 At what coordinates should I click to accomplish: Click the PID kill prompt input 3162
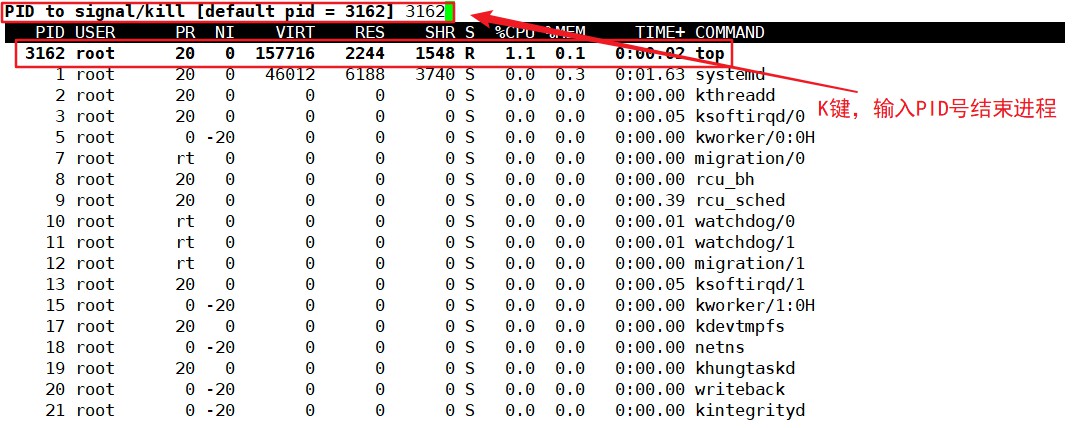pyautogui.click(x=425, y=12)
